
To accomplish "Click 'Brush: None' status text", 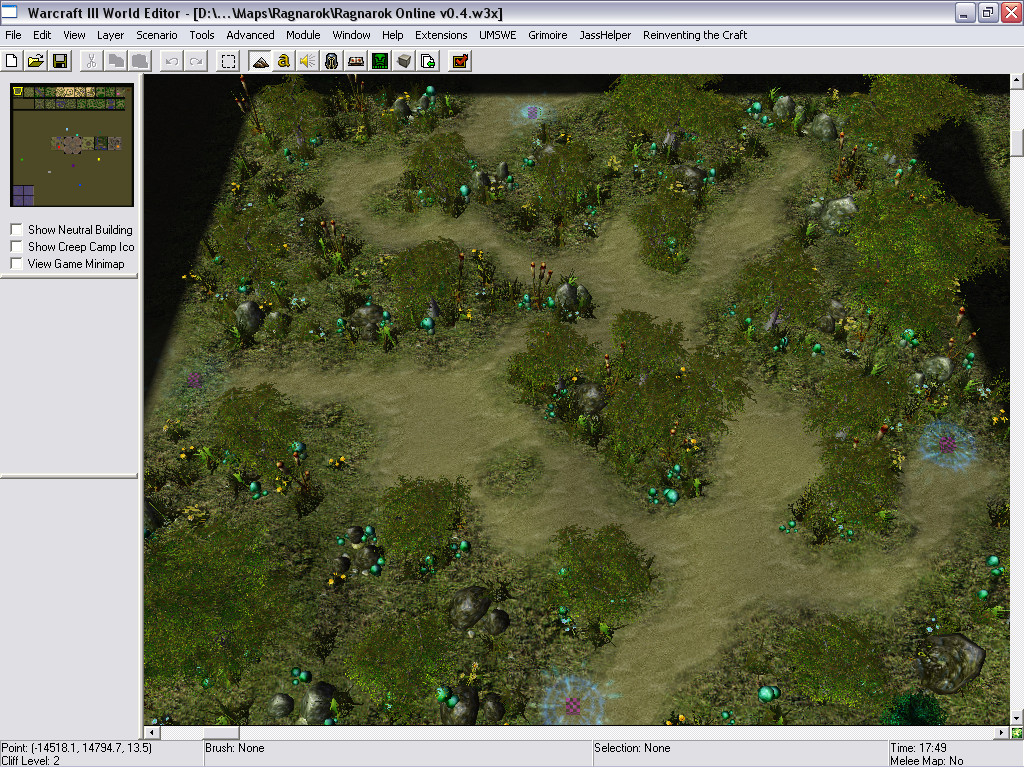I will click(234, 748).
